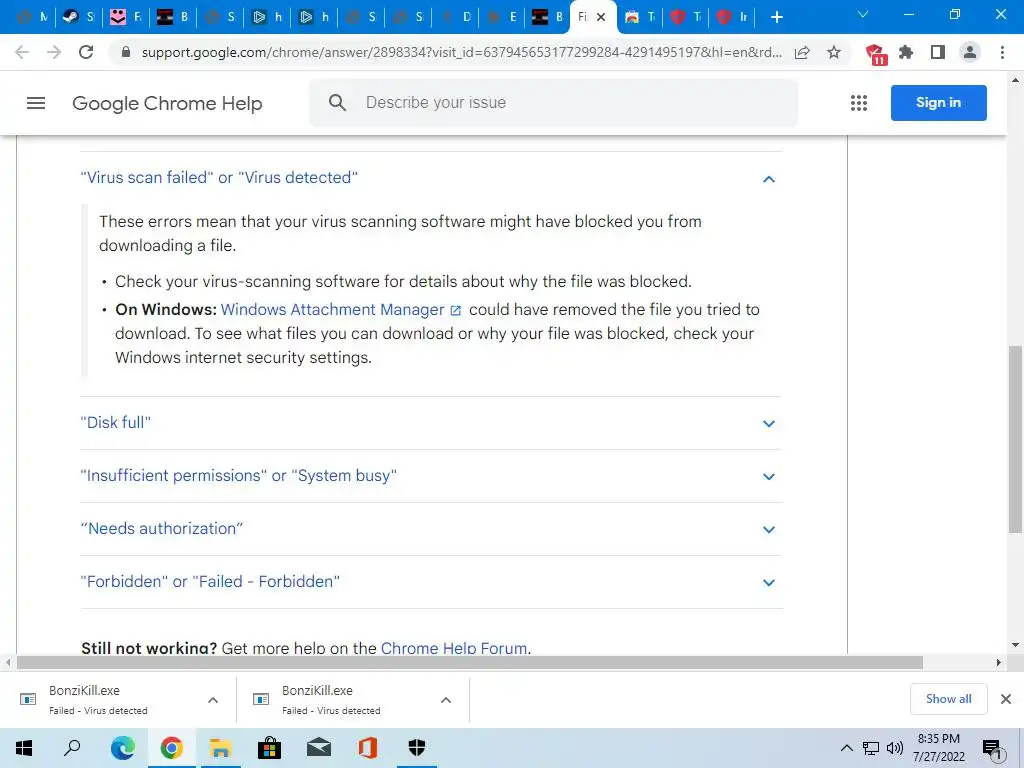
Task: Open Microsoft Office from taskbar
Action: [x=368, y=748]
